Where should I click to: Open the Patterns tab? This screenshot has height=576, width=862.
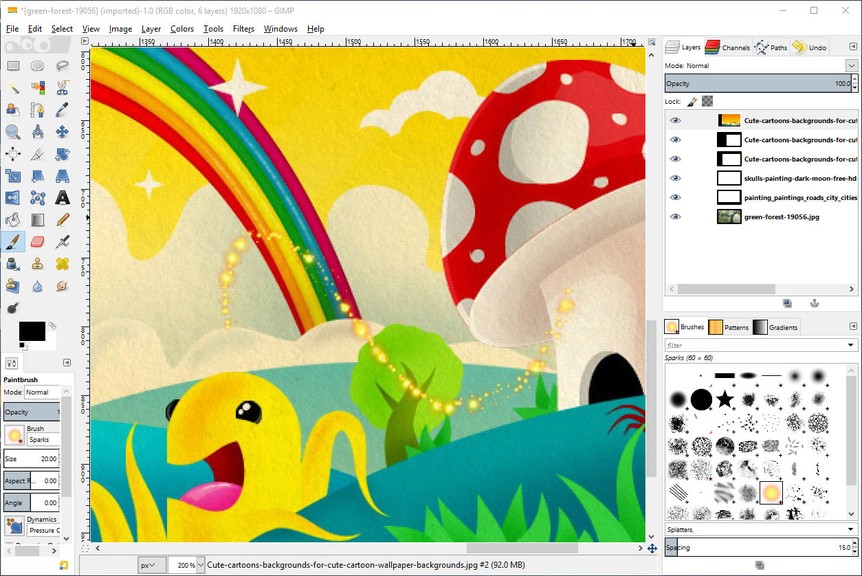tap(727, 327)
